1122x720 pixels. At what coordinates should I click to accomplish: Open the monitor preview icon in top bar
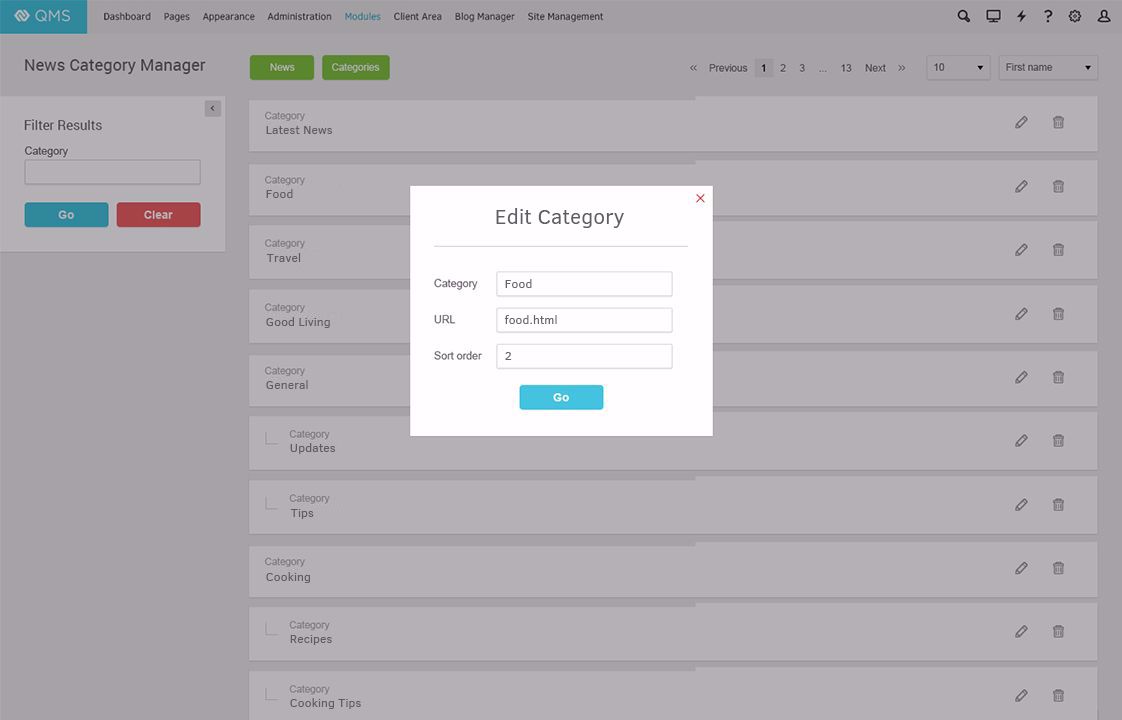pyautogui.click(x=993, y=16)
